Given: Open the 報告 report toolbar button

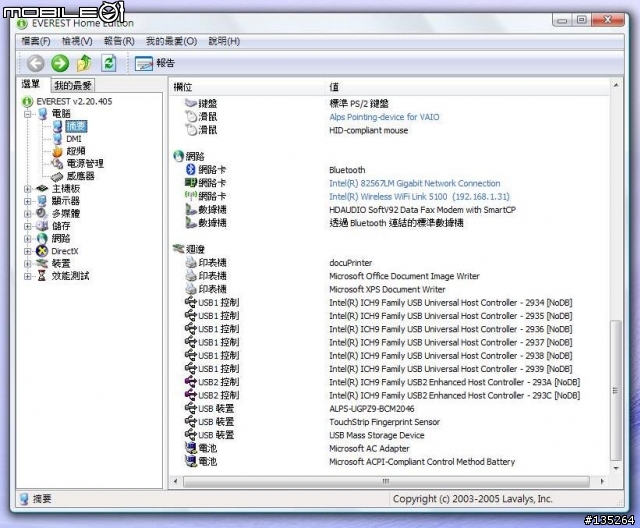Looking at the screenshot, I should 155,63.
